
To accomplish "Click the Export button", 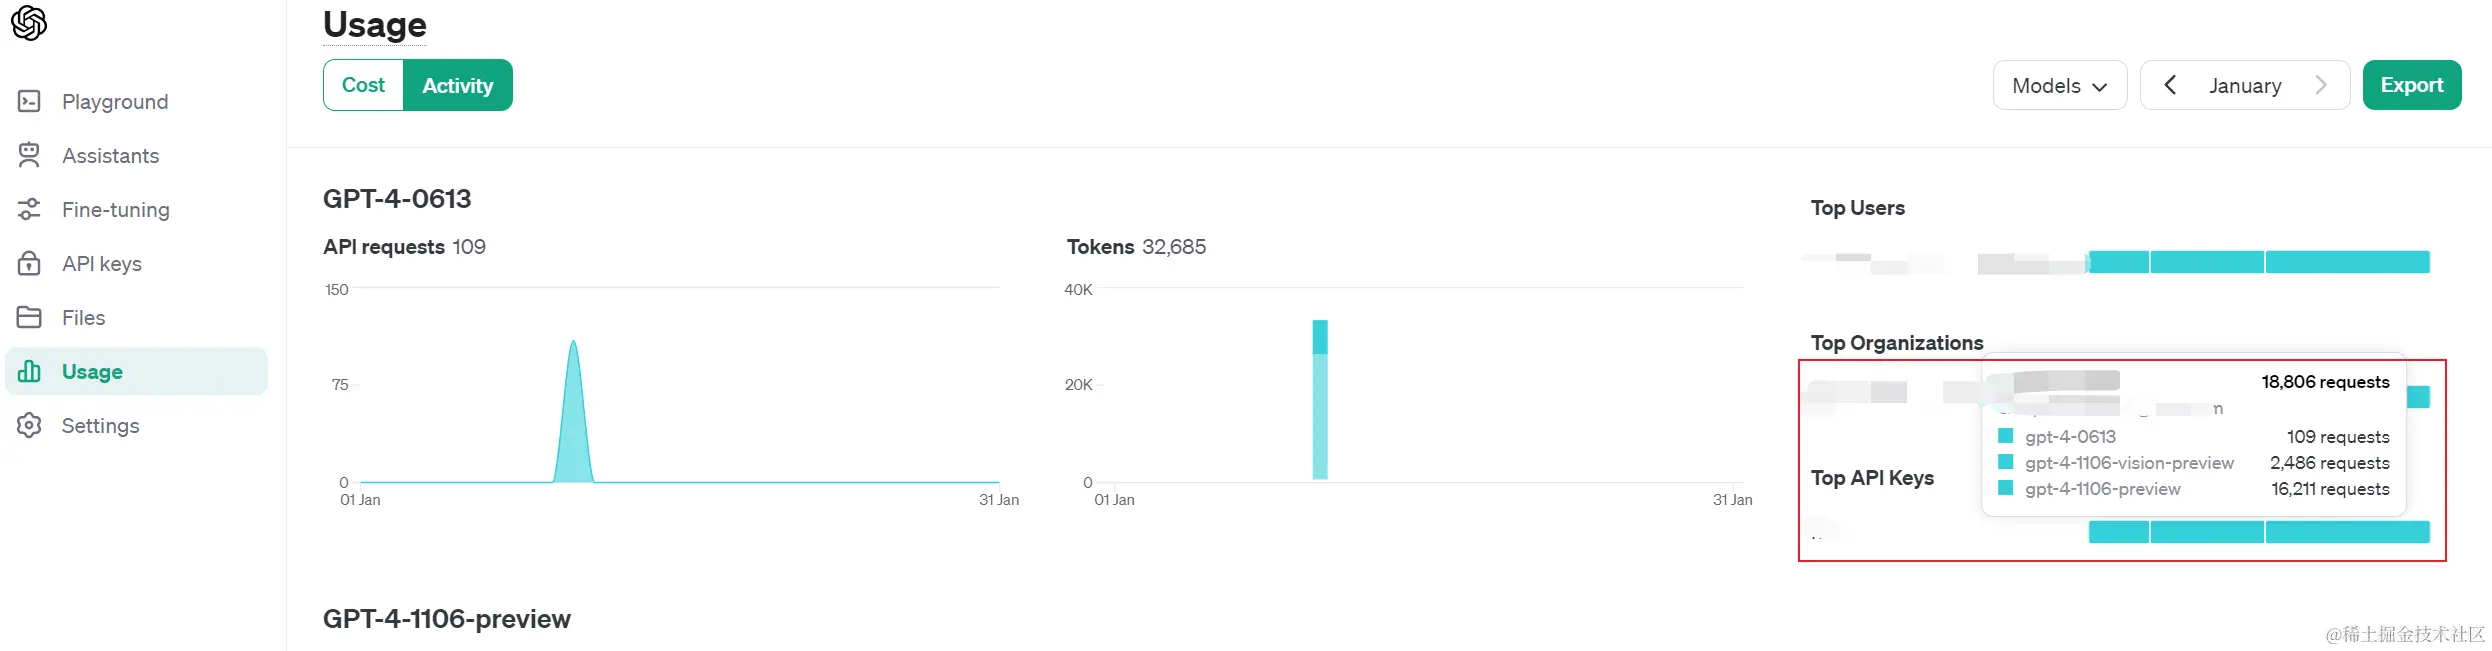I will (x=2411, y=85).
